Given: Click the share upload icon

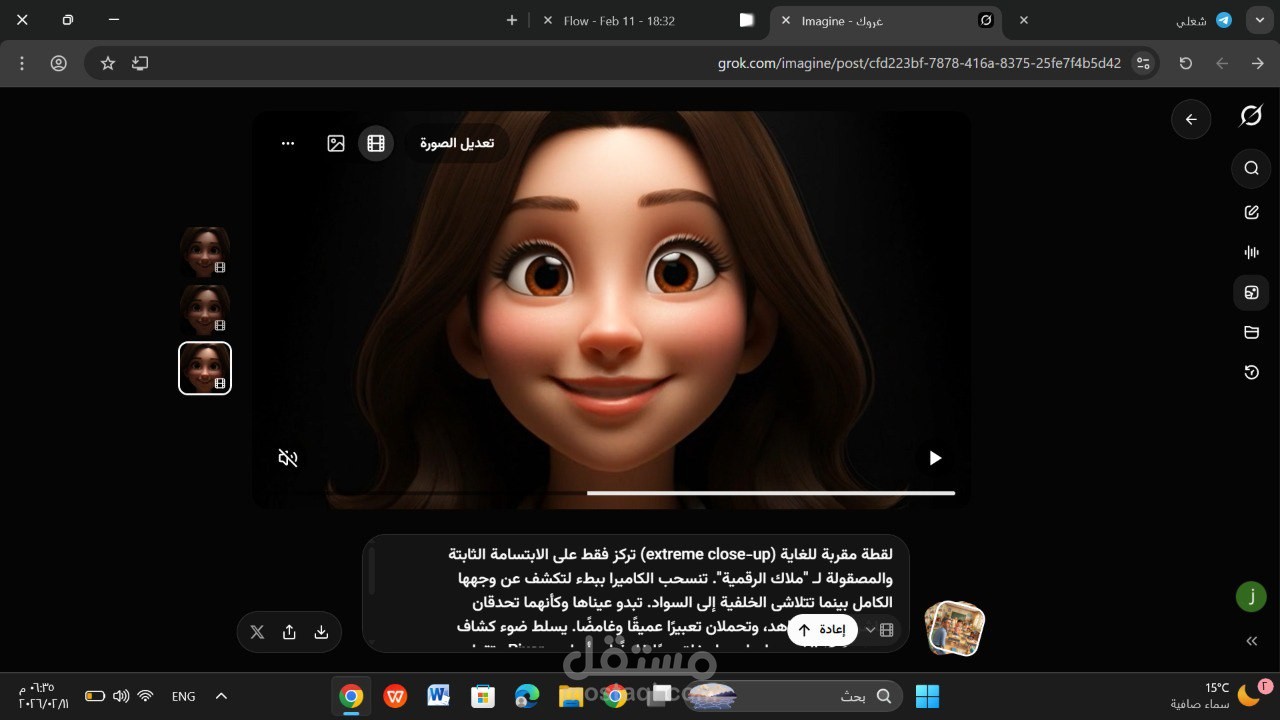Looking at the screenshot, I should (289, 632).
